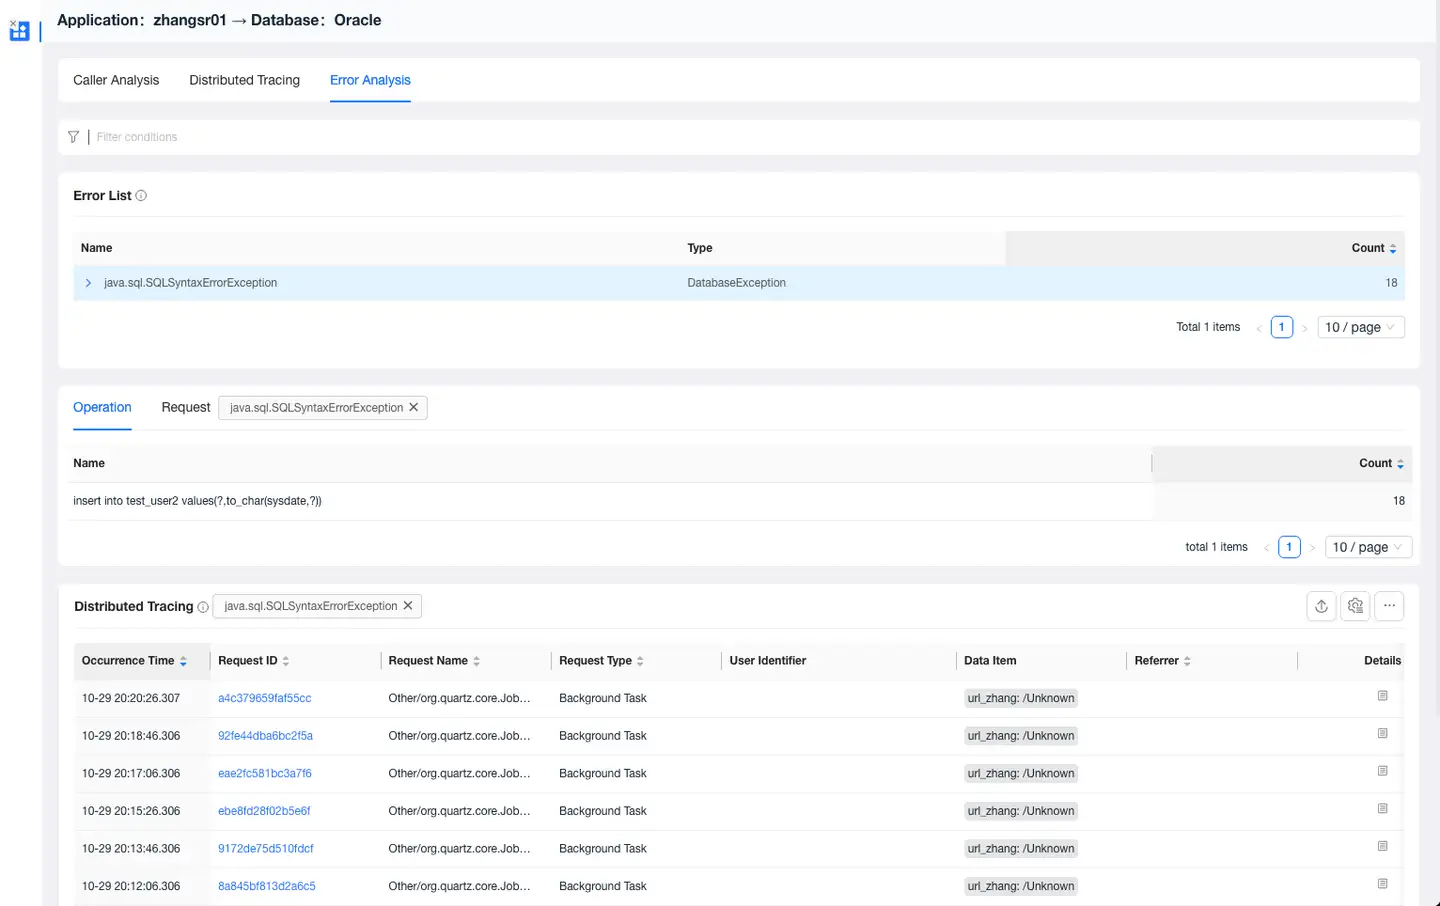This screenshot has width=1440, height=906.
Task: Switch to the Caller Analysis tab
Action: pos(116,80)
